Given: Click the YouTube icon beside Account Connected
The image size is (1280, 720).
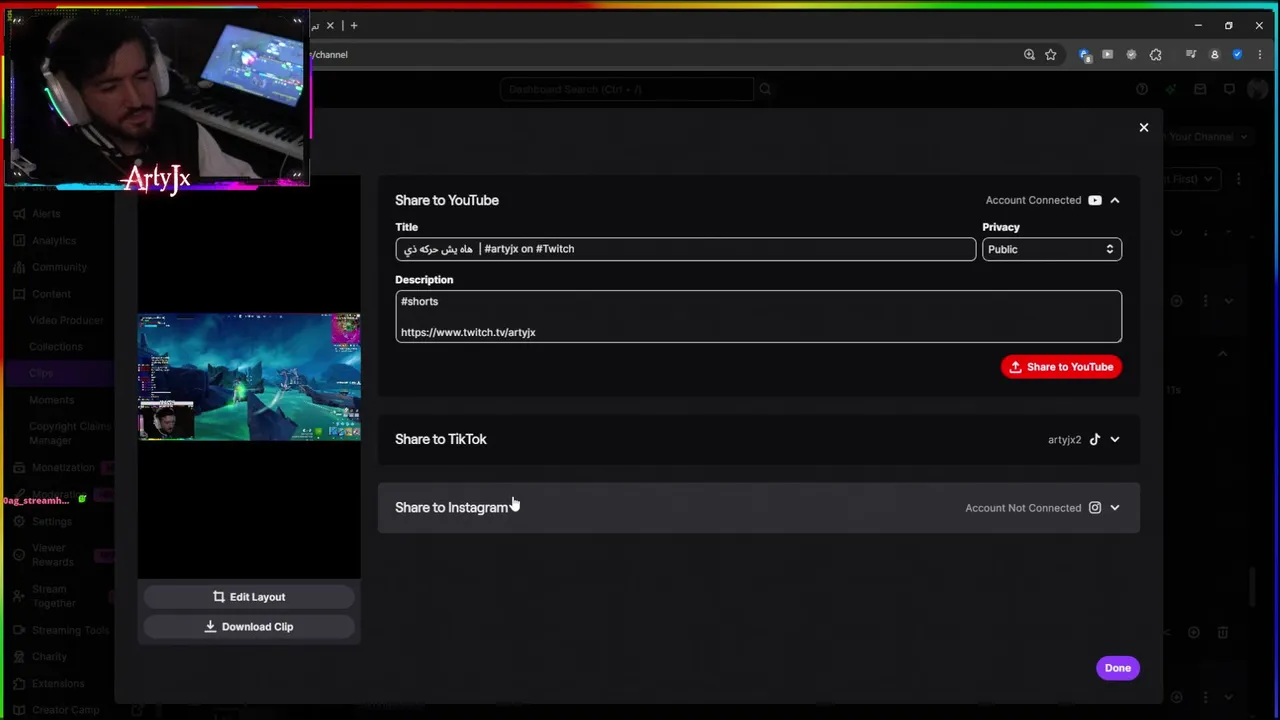Looking at the screenshot, I should coord(1095,200).
